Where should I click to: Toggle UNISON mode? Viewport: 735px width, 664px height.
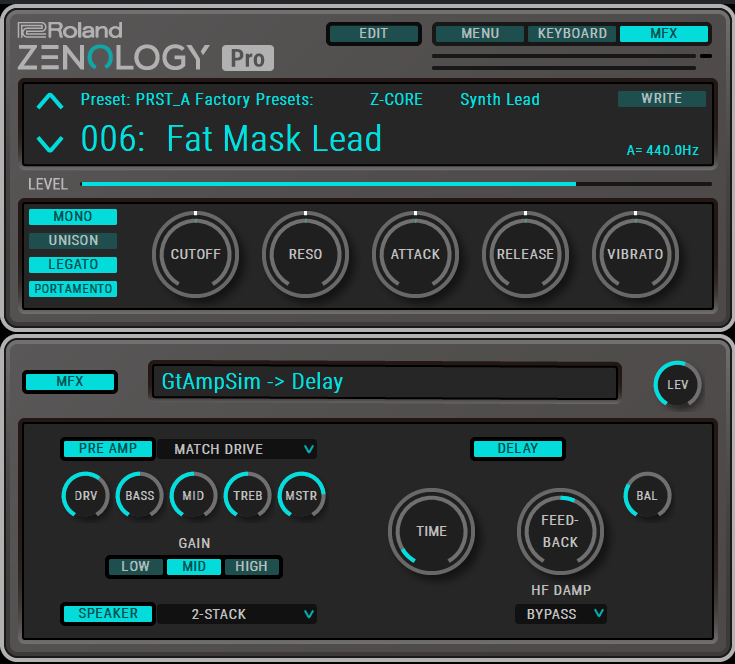[73, 240]
